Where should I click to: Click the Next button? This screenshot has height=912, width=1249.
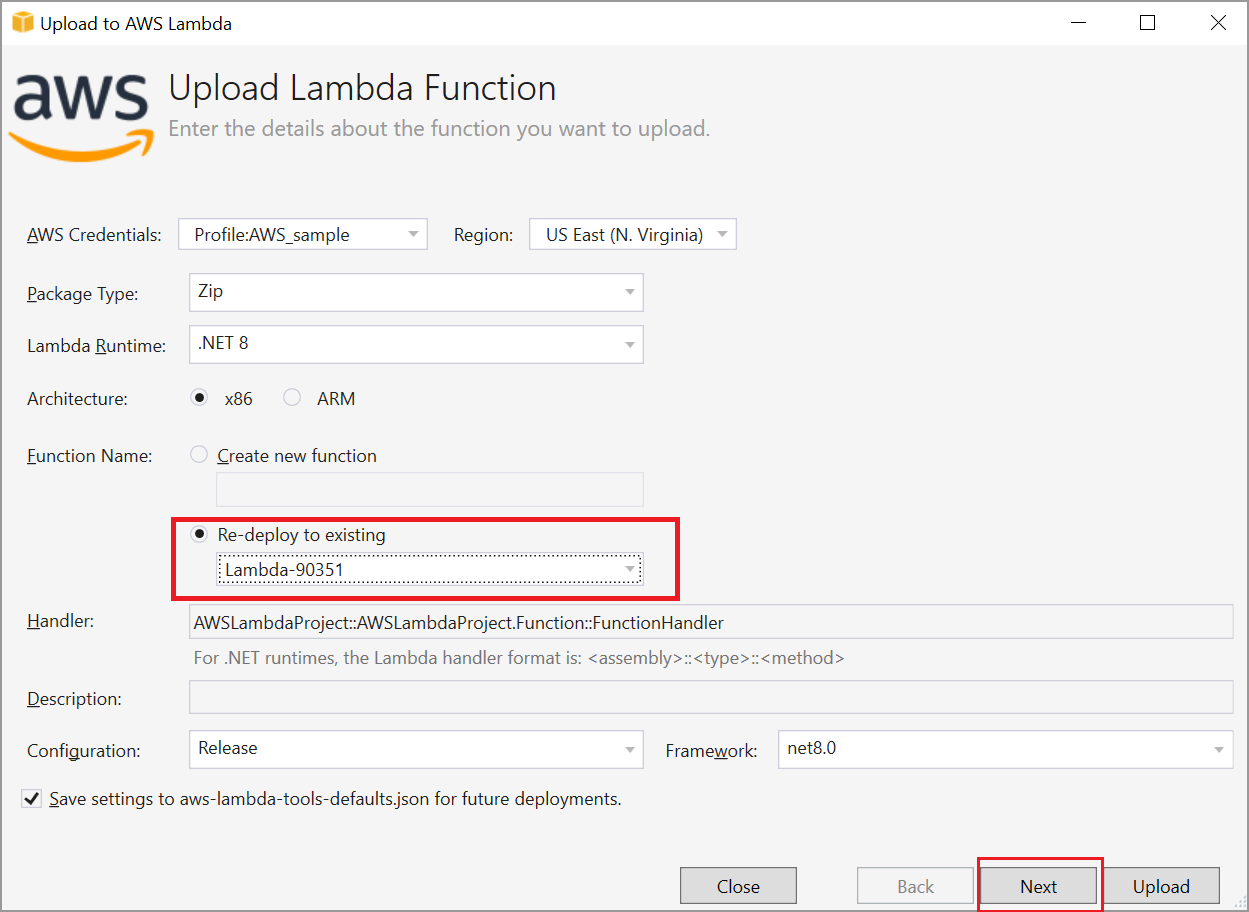1038,886
